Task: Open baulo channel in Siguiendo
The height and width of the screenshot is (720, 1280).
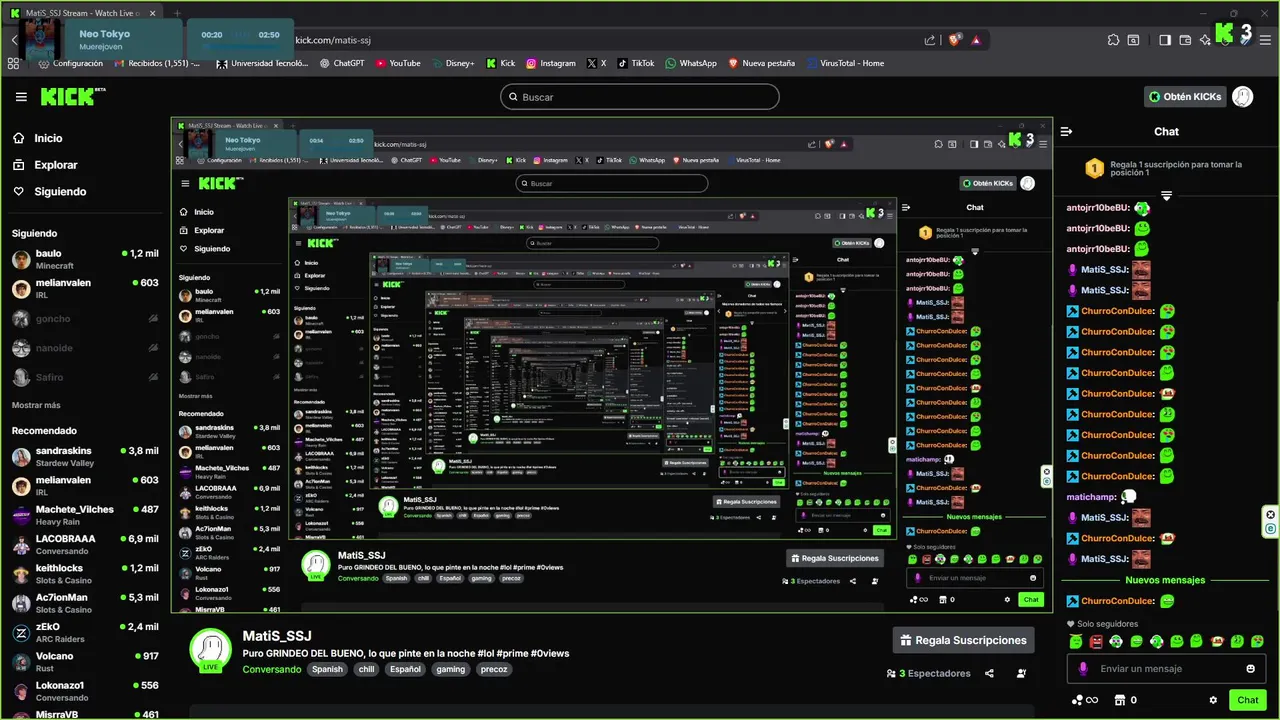Action: pyautogui.click(x=86, y=259)
